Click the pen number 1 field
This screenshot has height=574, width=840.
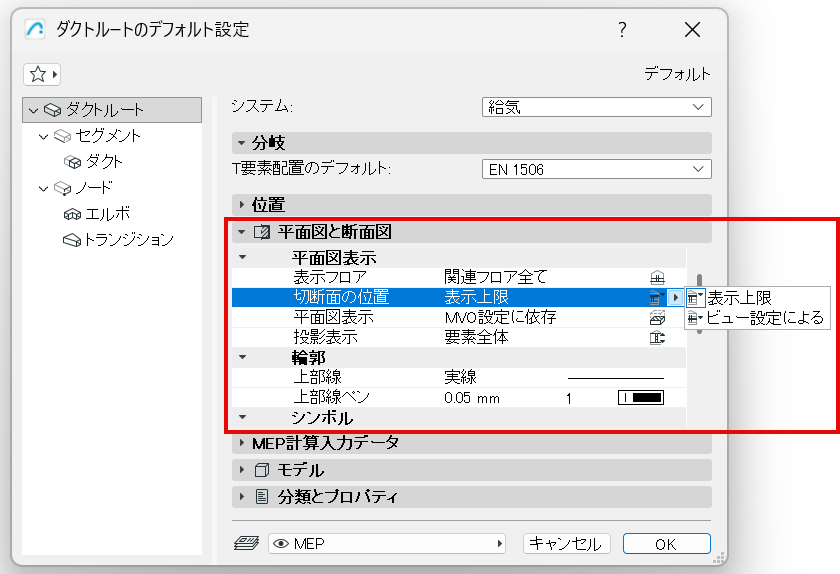coord(569,398)
